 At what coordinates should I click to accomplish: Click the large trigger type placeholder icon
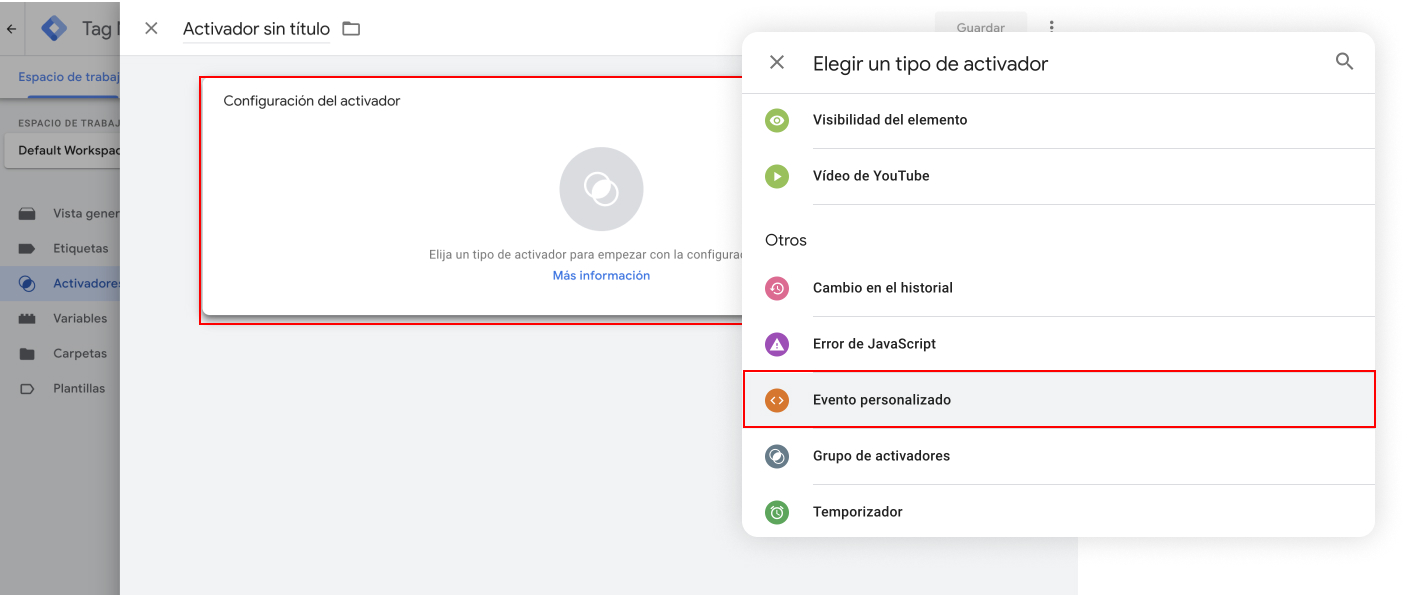click(601, 189)
